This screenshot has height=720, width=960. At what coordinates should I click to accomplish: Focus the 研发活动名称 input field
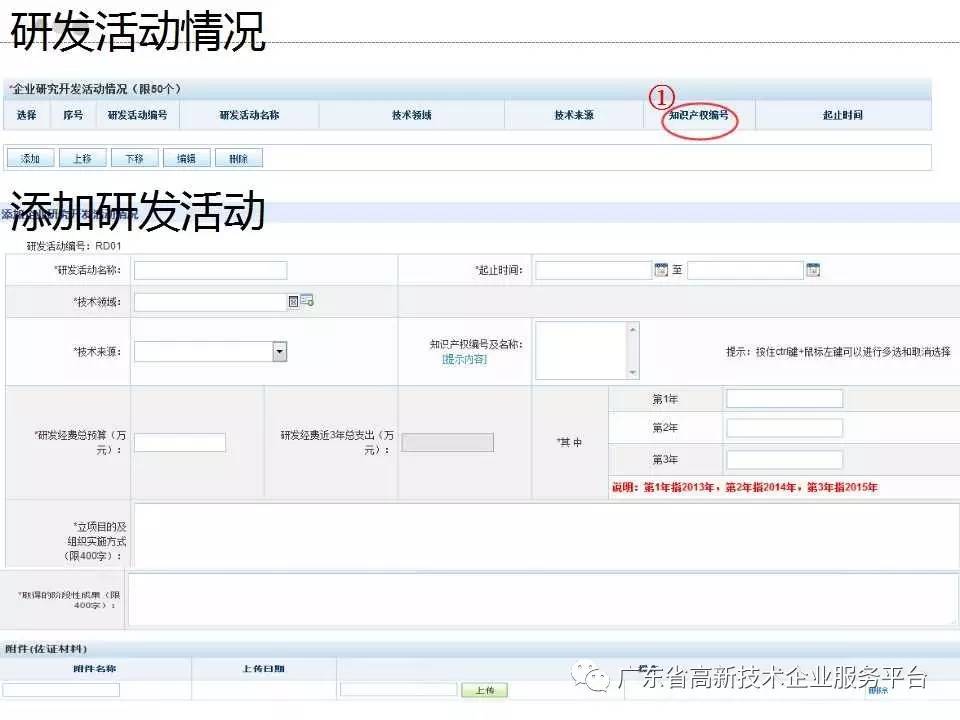pyautogui.click(x=210, y=270)
